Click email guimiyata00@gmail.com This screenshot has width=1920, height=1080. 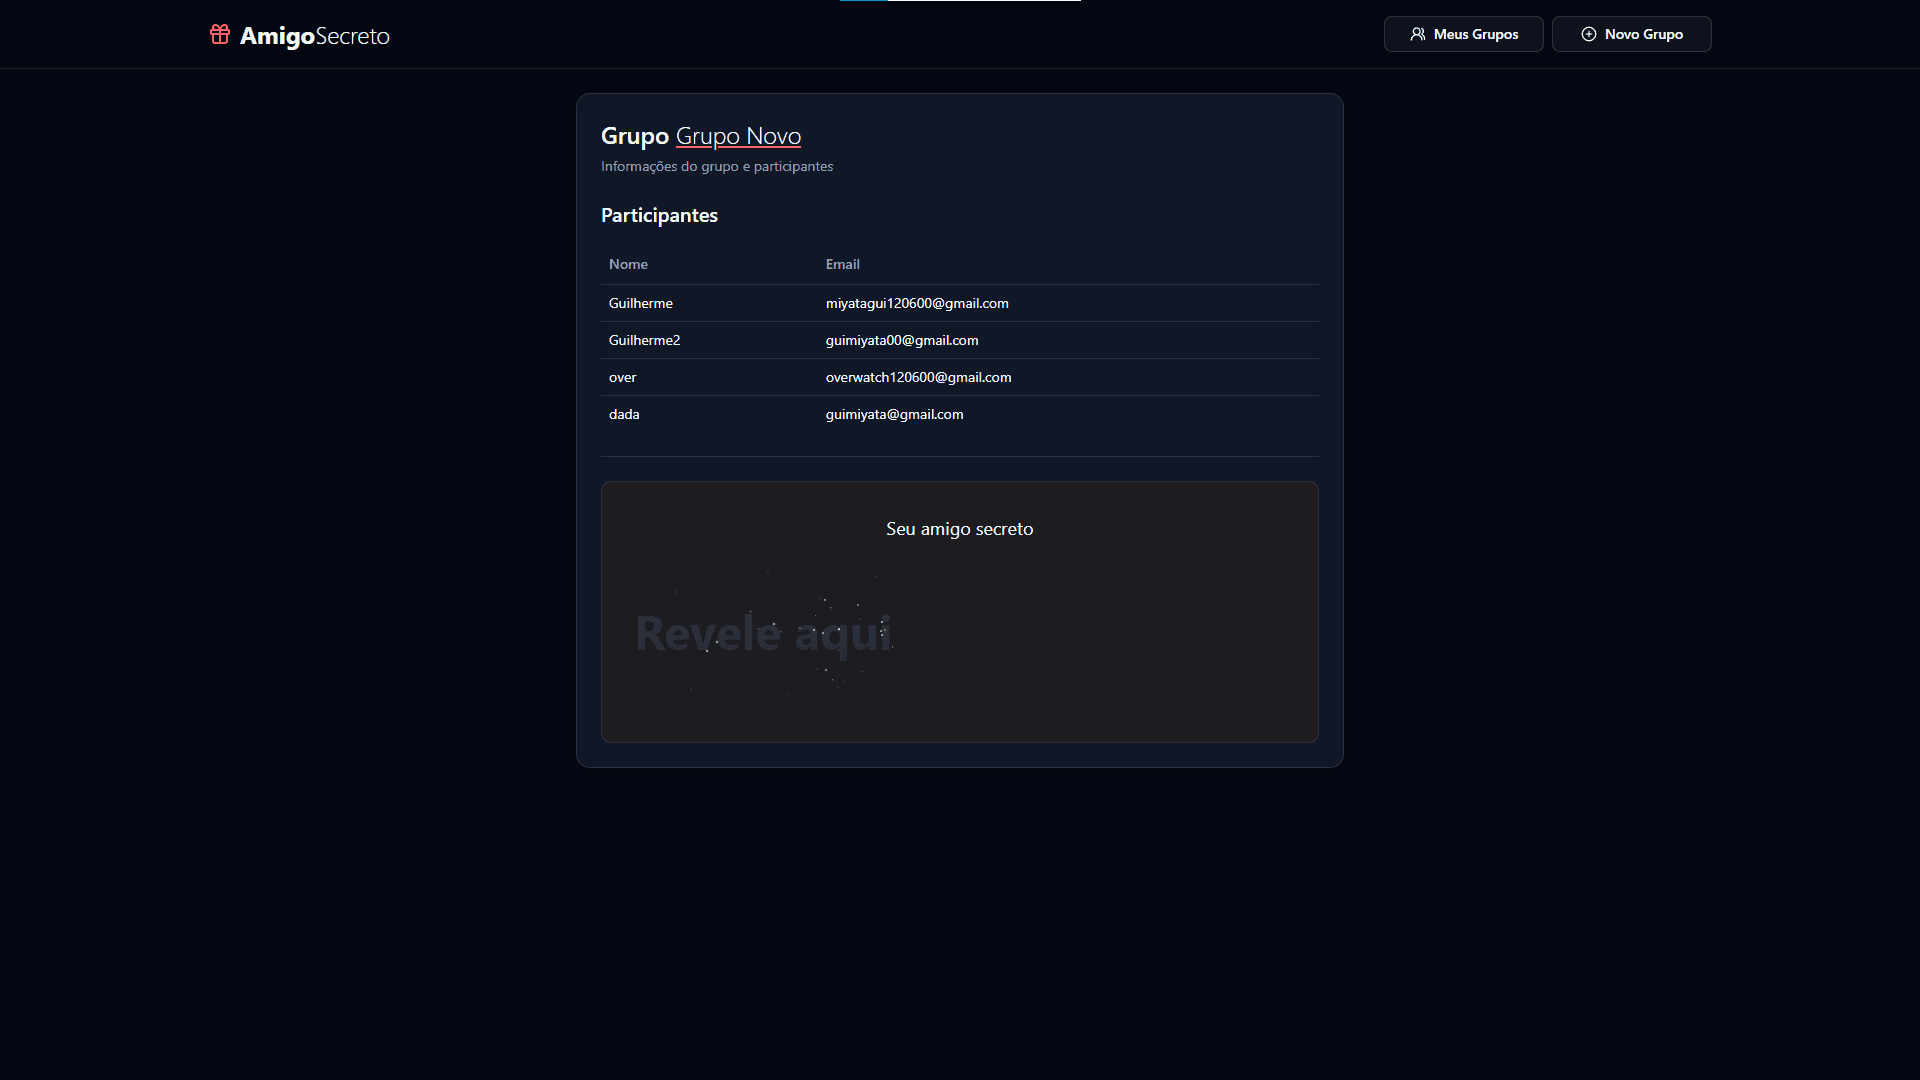point(901,340)
